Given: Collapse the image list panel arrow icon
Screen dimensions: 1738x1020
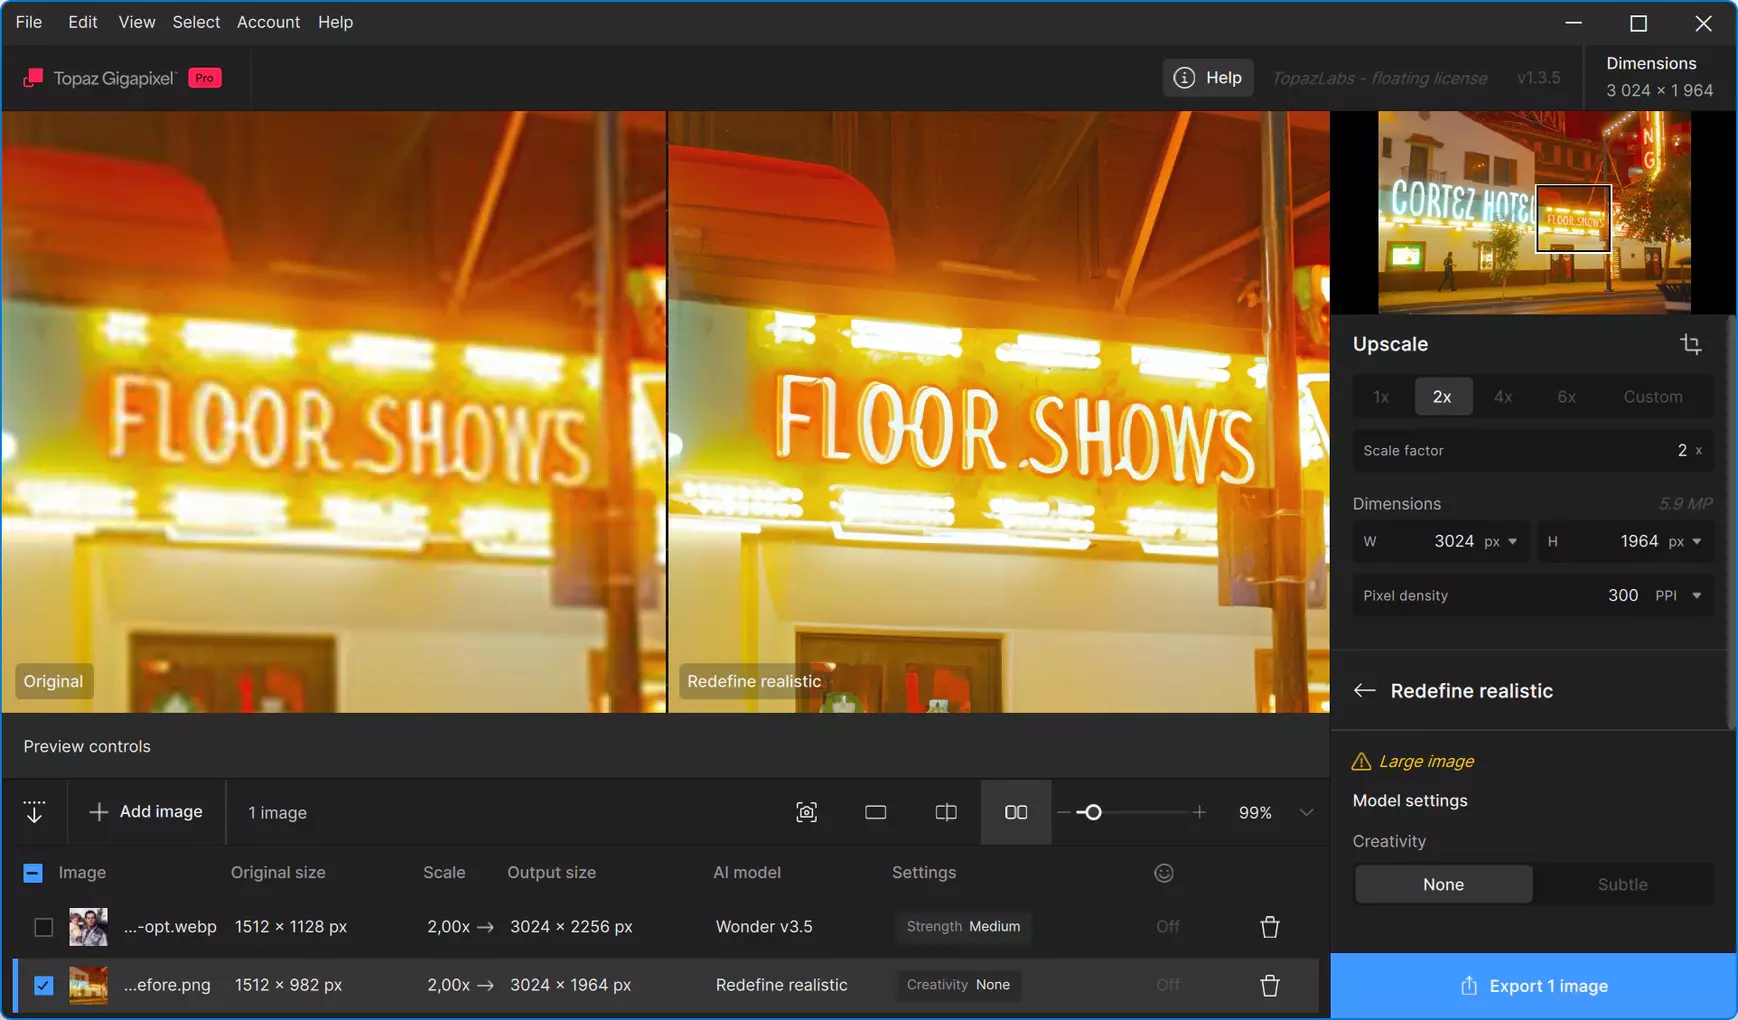Looking at the screenshot, I should (34, 812).
